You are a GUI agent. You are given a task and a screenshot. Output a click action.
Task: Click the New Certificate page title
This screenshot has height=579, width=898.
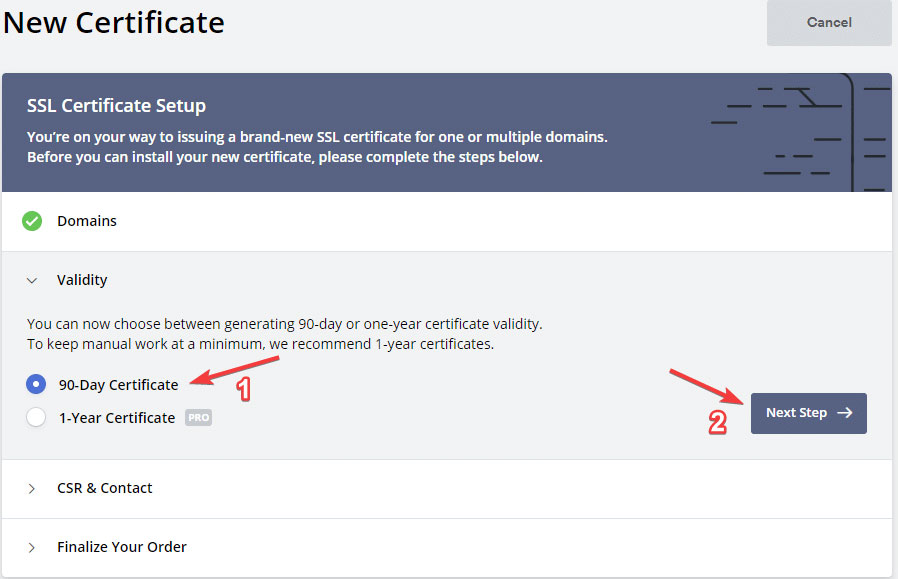click(x=113, y=22)
